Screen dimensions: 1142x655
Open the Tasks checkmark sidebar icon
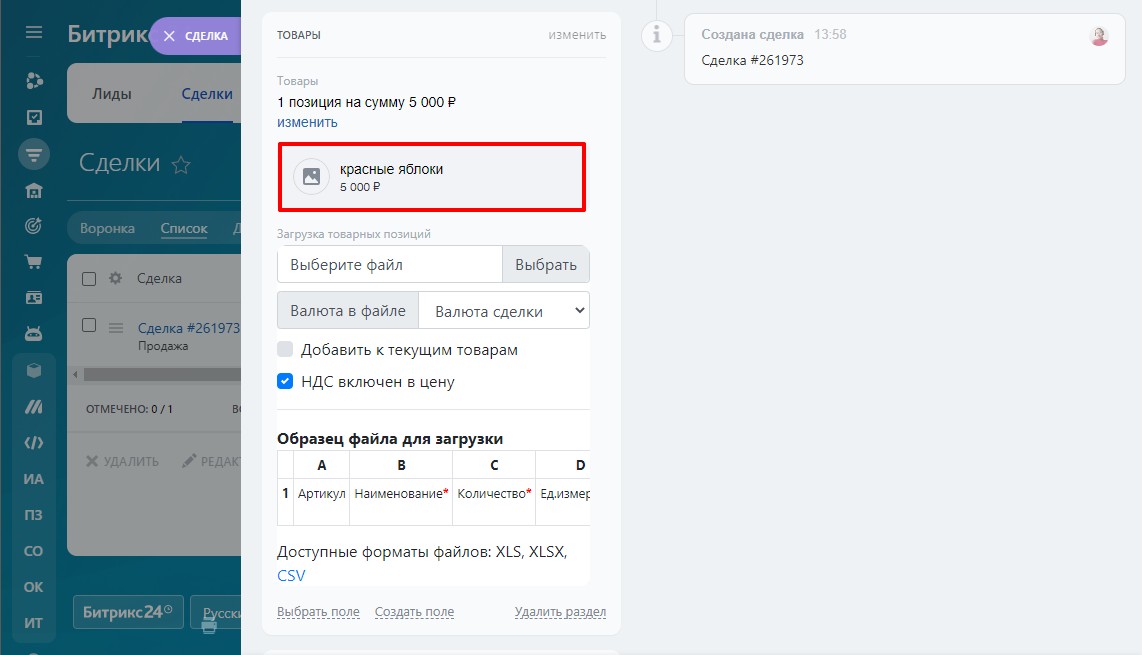tap(34, 117)
